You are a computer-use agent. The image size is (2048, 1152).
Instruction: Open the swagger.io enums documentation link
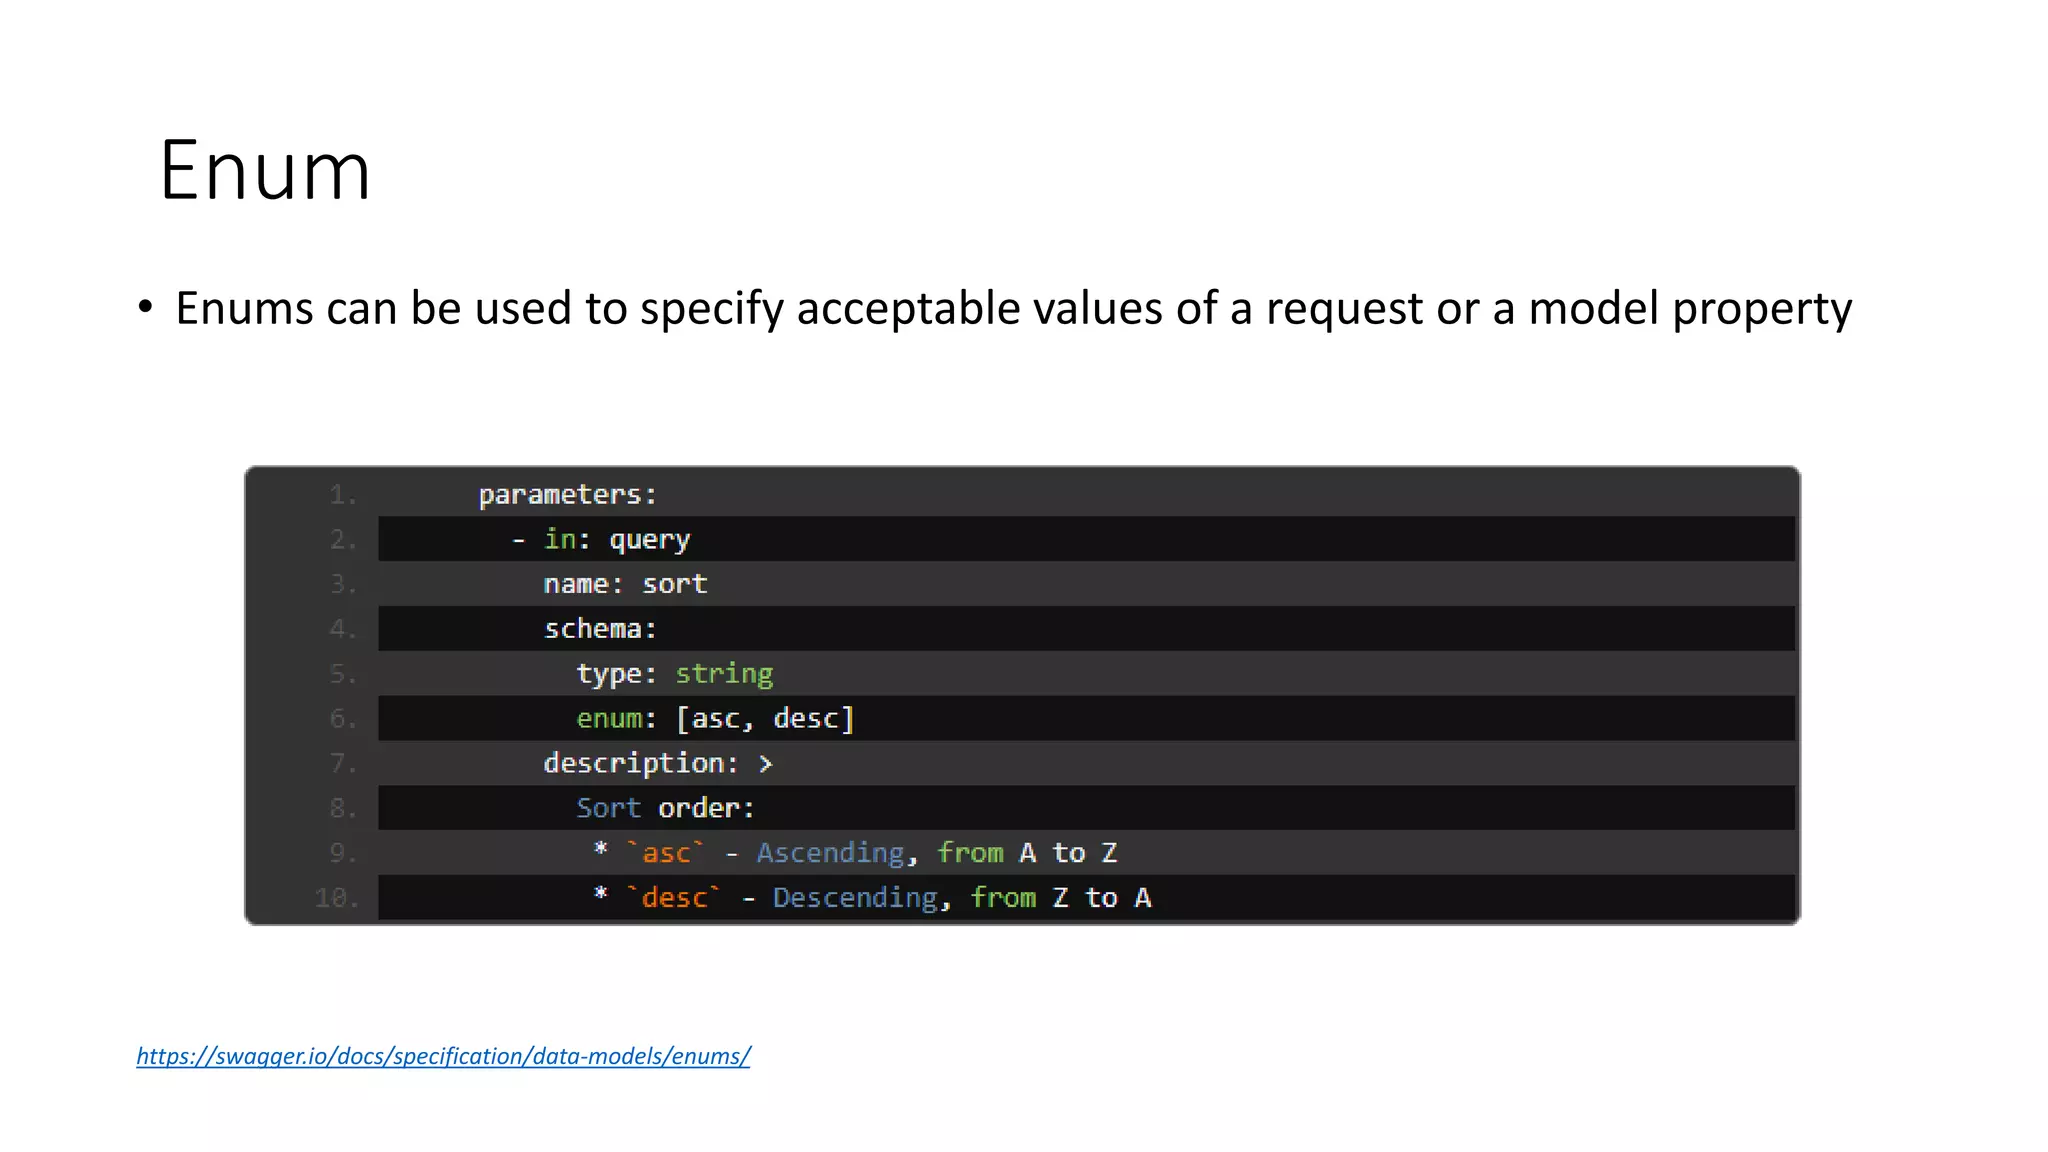coord(443,1056)
